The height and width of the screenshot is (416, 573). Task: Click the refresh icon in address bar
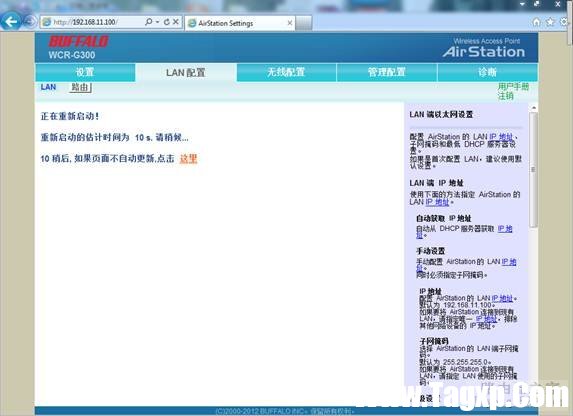[167, 22]
